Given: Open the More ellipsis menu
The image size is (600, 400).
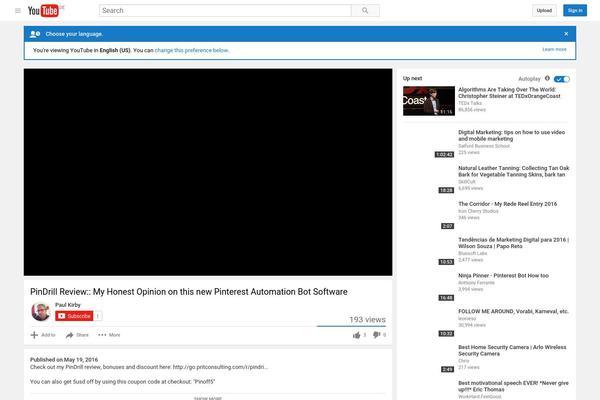Looking at the screenshot, I should pos(109,335).
